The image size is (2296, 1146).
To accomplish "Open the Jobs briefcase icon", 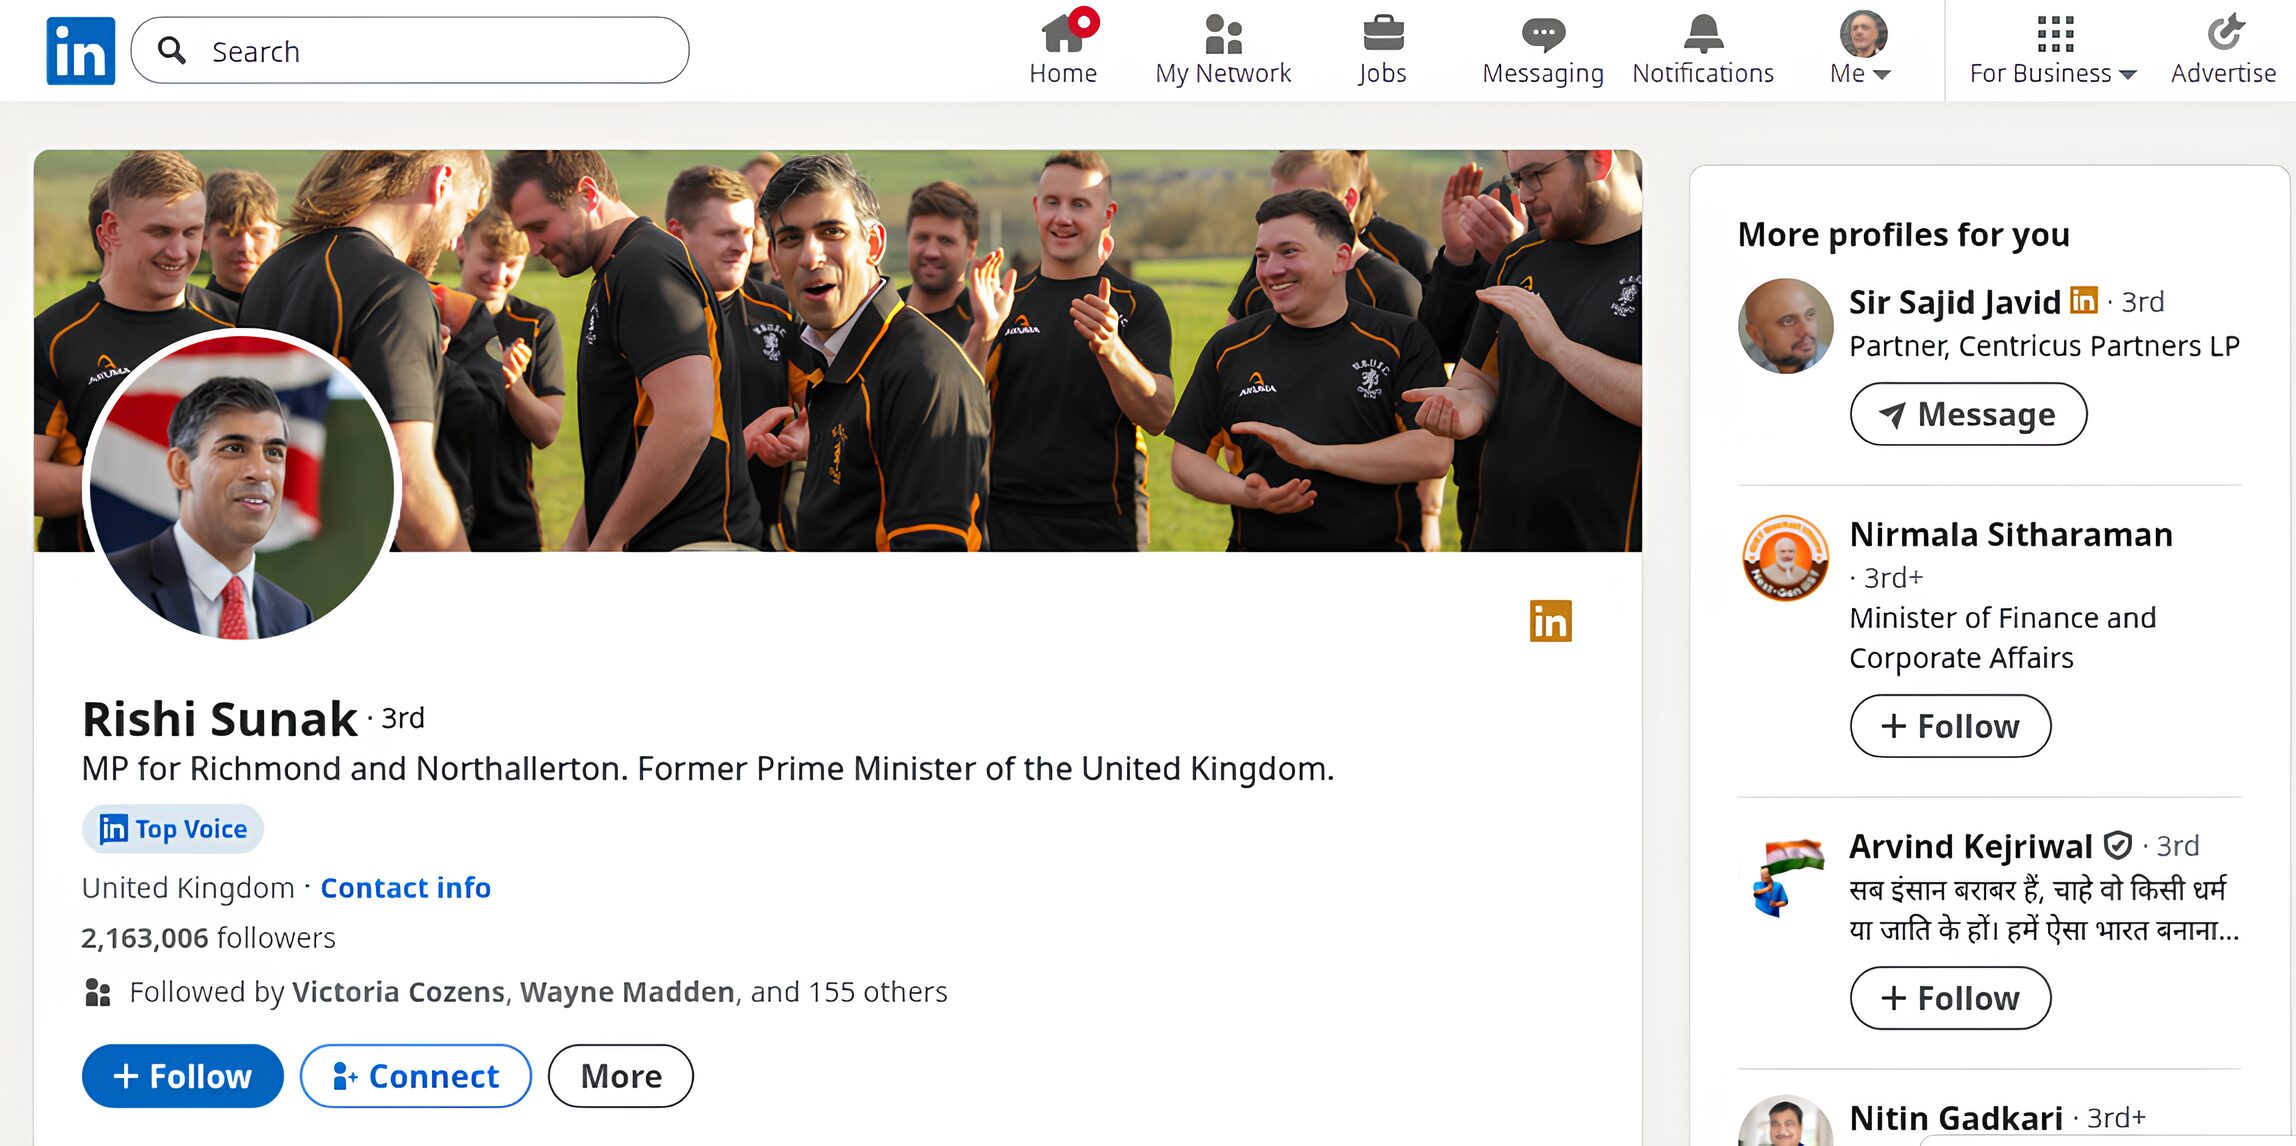I will pyautogui.click(x=1383, y=34).
